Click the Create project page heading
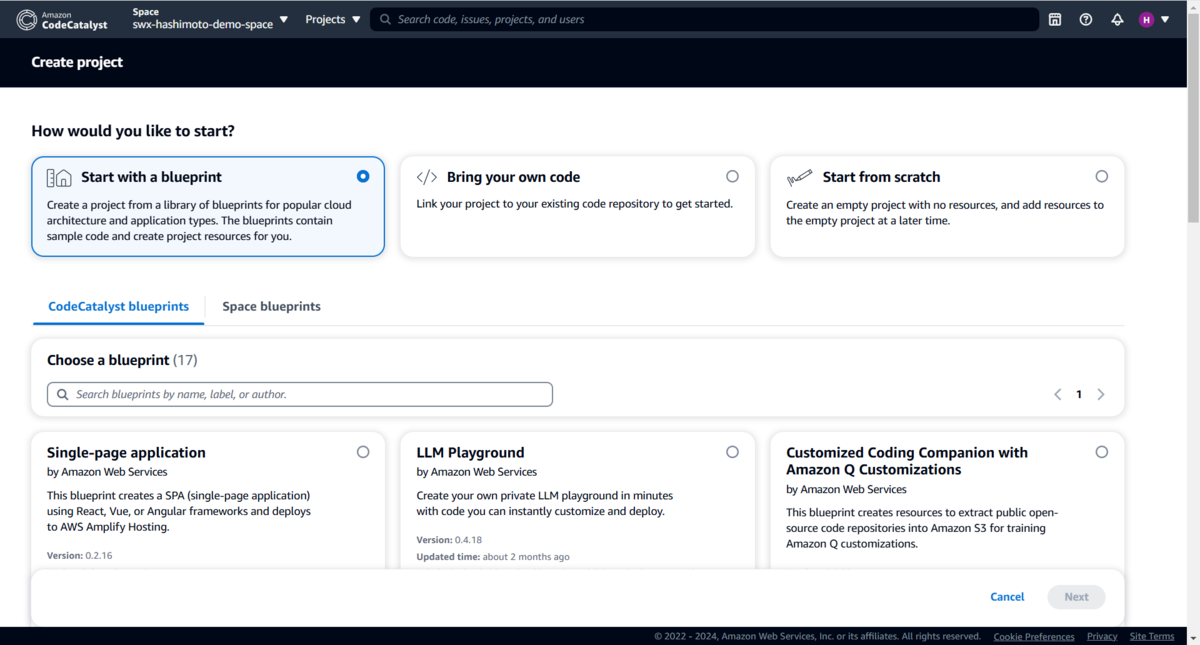This screenshot has width=1200, height=645. [77, 62]
